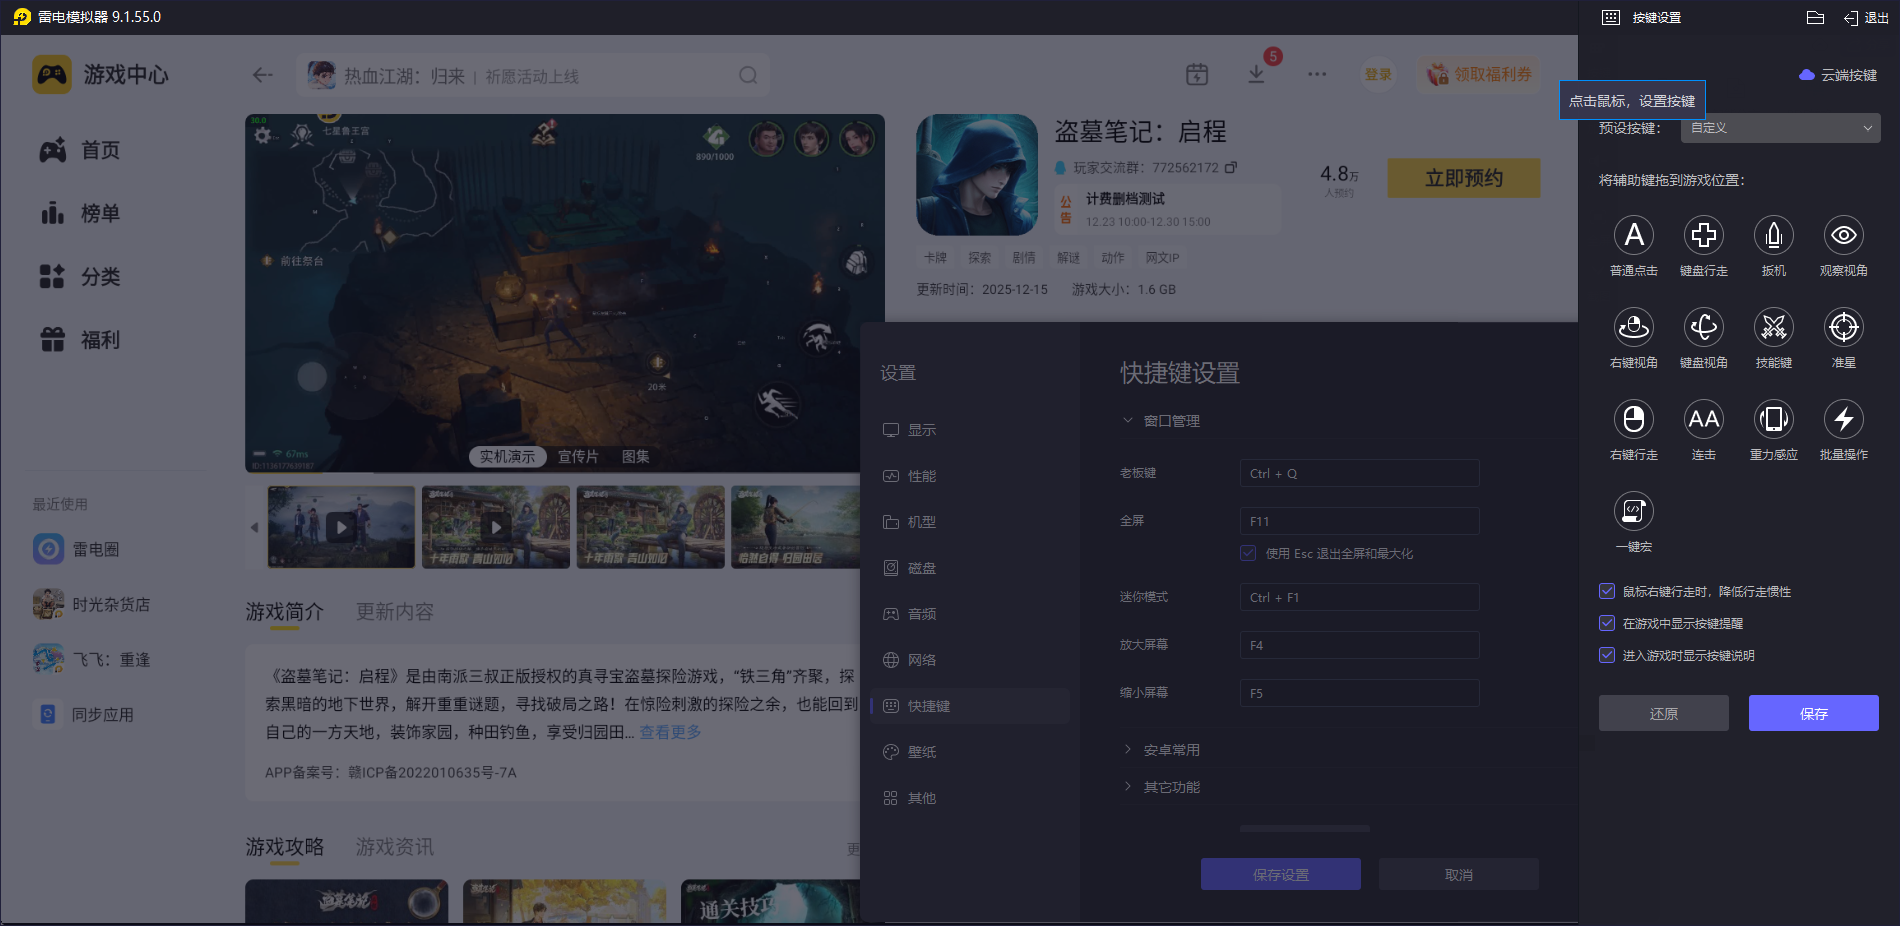Click 领取福利券 coupon button

(1479, 74)
